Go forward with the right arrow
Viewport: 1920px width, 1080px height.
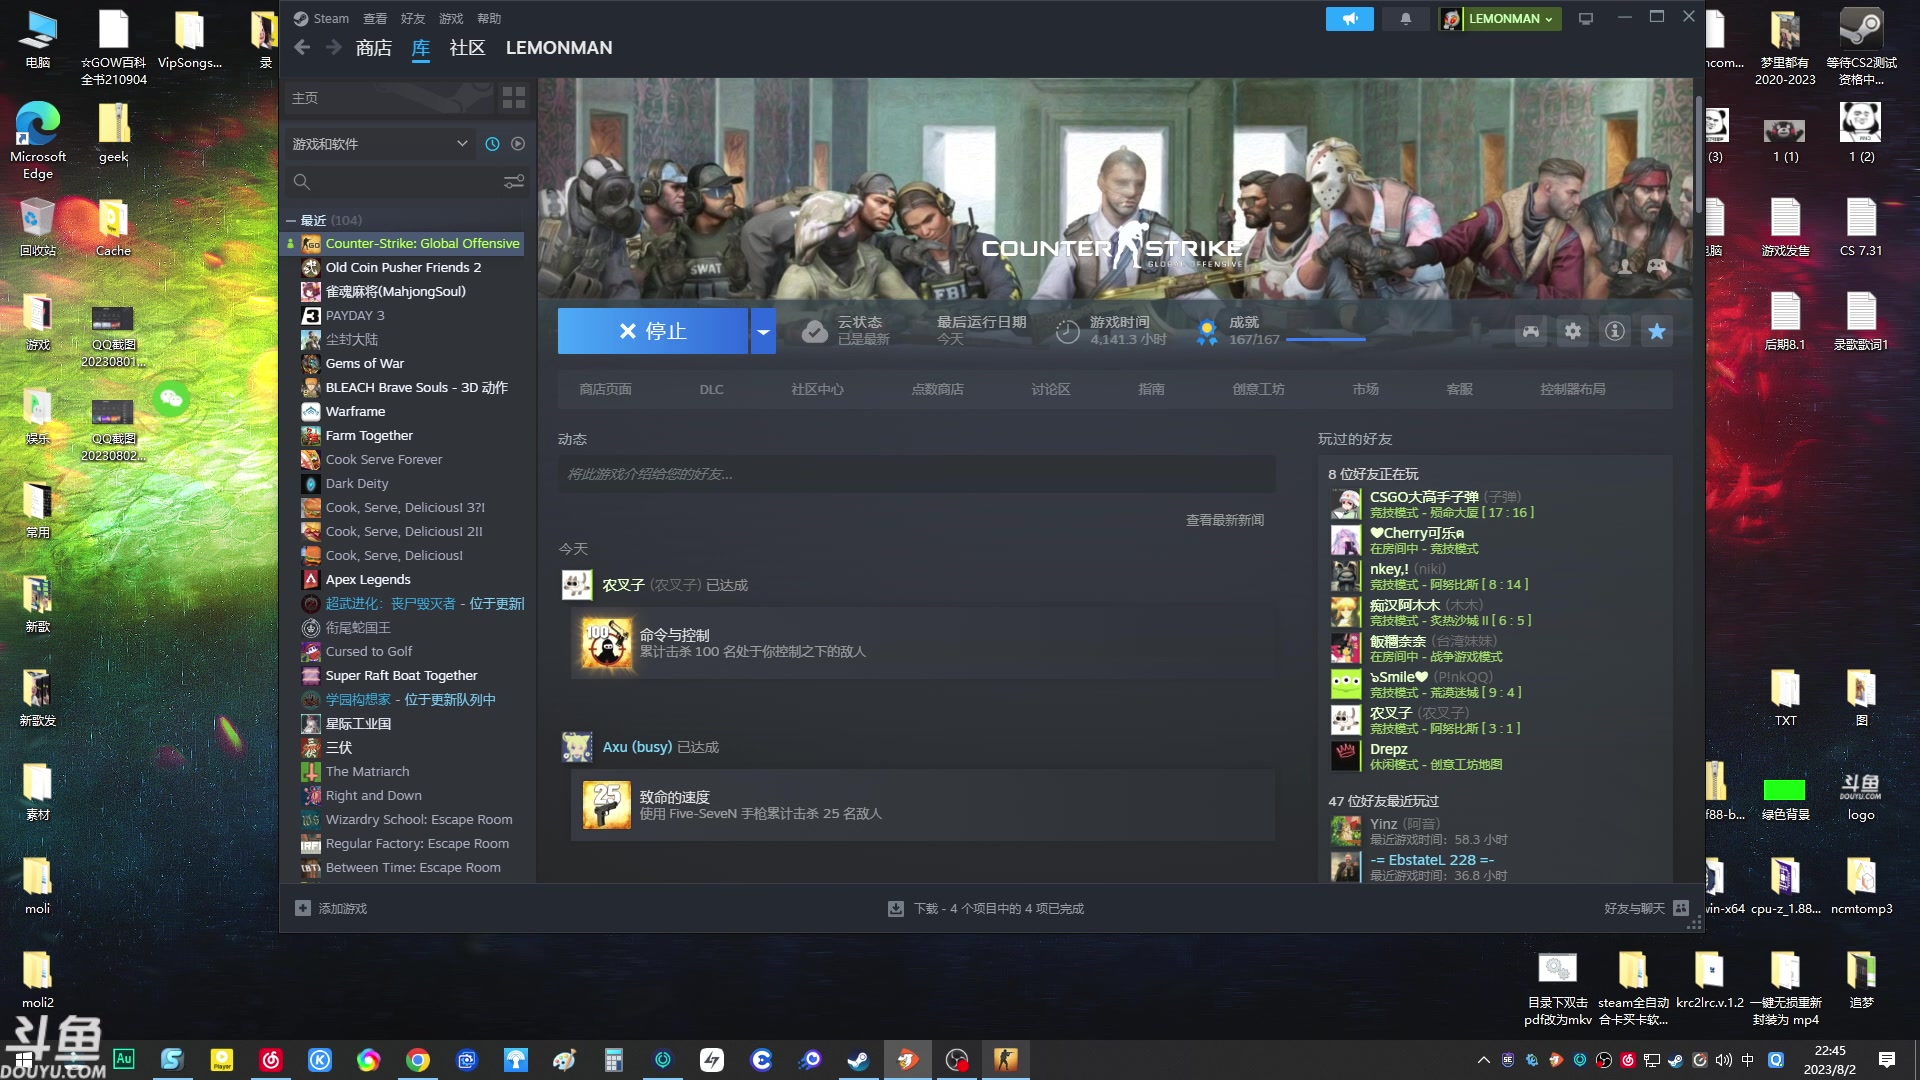[334, 47]
